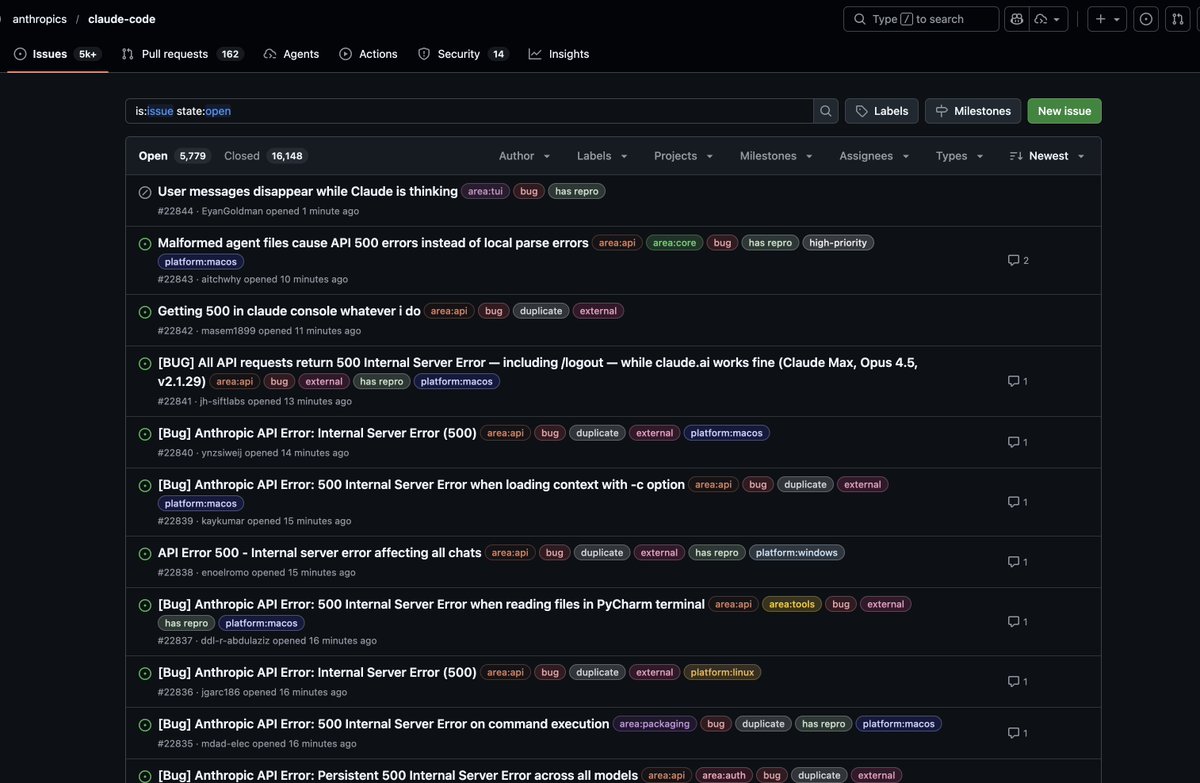Expand the Assignees filter dropdown
This screenshot has height=783, width=1200.
pos(875,156)
